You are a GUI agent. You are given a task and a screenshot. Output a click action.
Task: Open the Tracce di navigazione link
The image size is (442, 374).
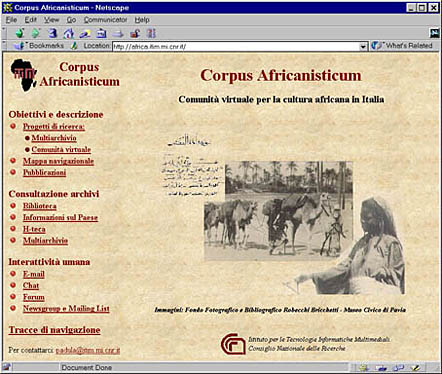point(54,330)
